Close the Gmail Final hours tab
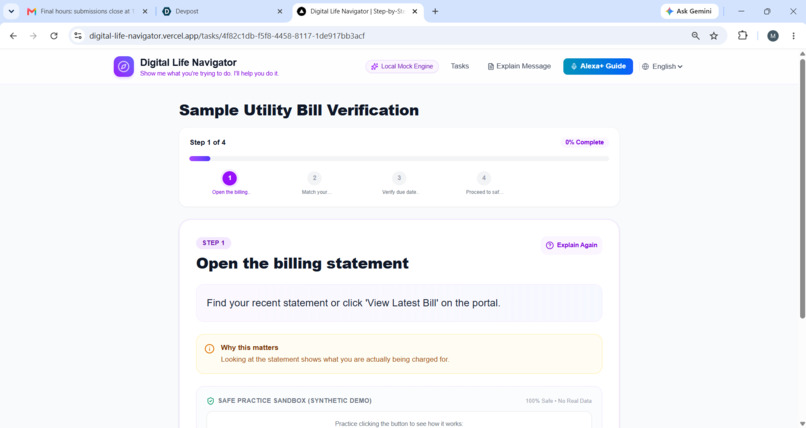 (x=145, y=11)
